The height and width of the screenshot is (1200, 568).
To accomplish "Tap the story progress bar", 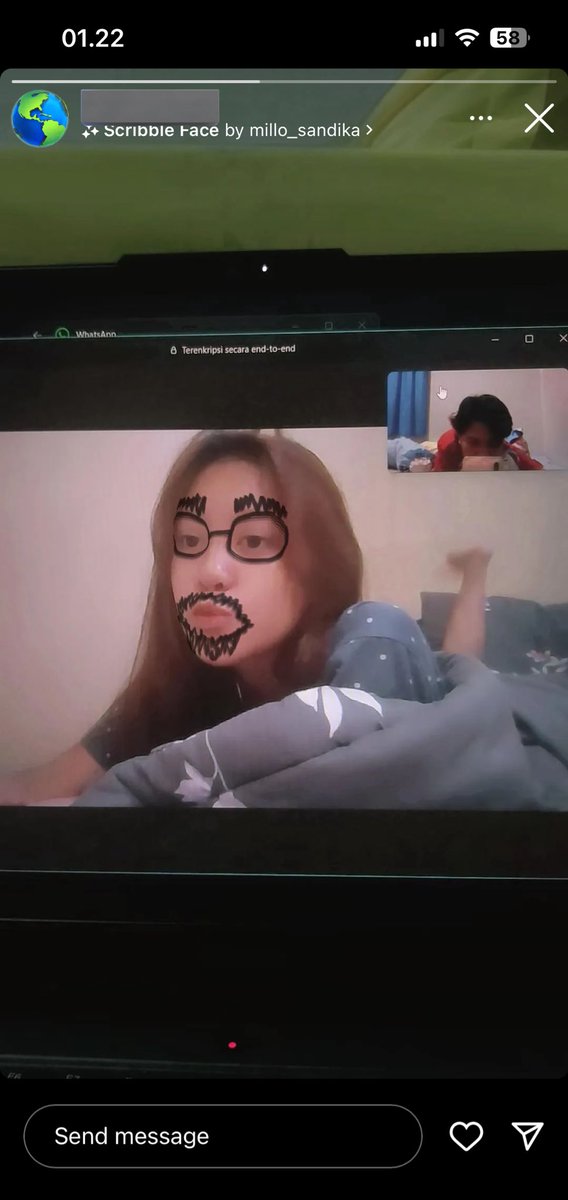I will [x=284, y=81].
